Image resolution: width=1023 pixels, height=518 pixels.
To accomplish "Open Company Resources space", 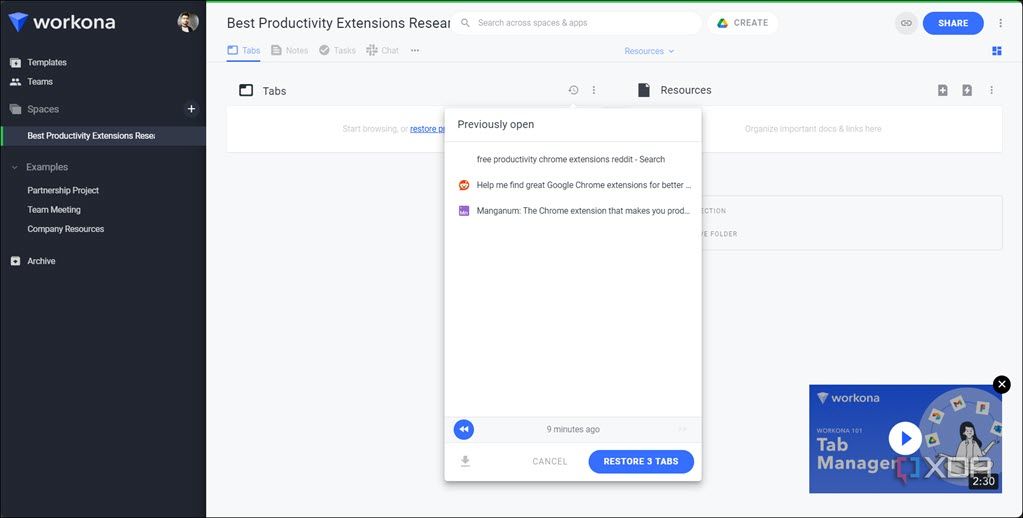I will point(66,229).
